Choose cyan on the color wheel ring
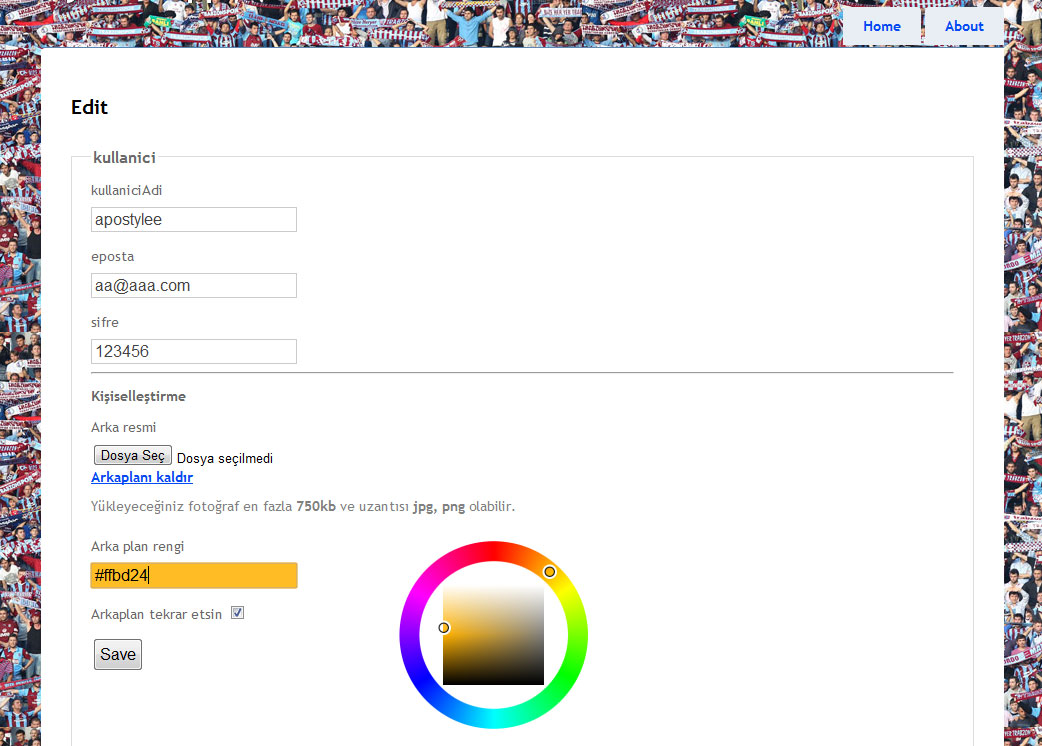 [x=494, y=720]
